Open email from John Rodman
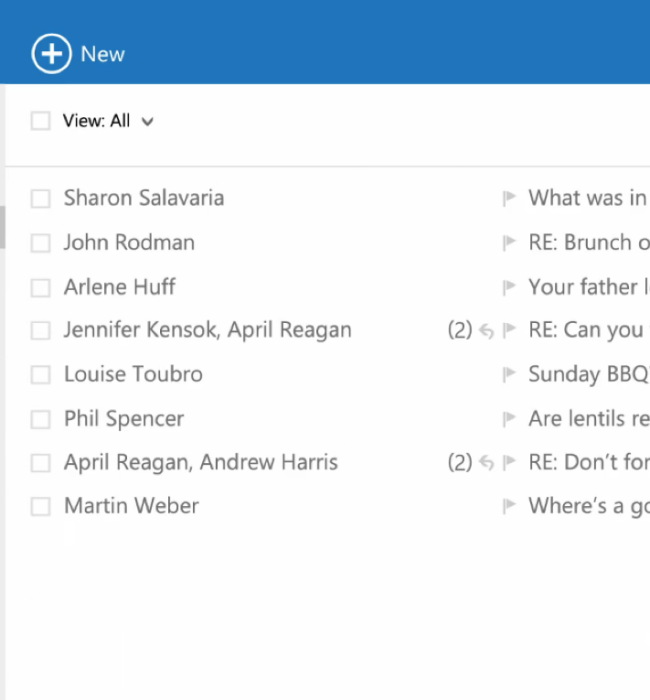 point(129,242)
